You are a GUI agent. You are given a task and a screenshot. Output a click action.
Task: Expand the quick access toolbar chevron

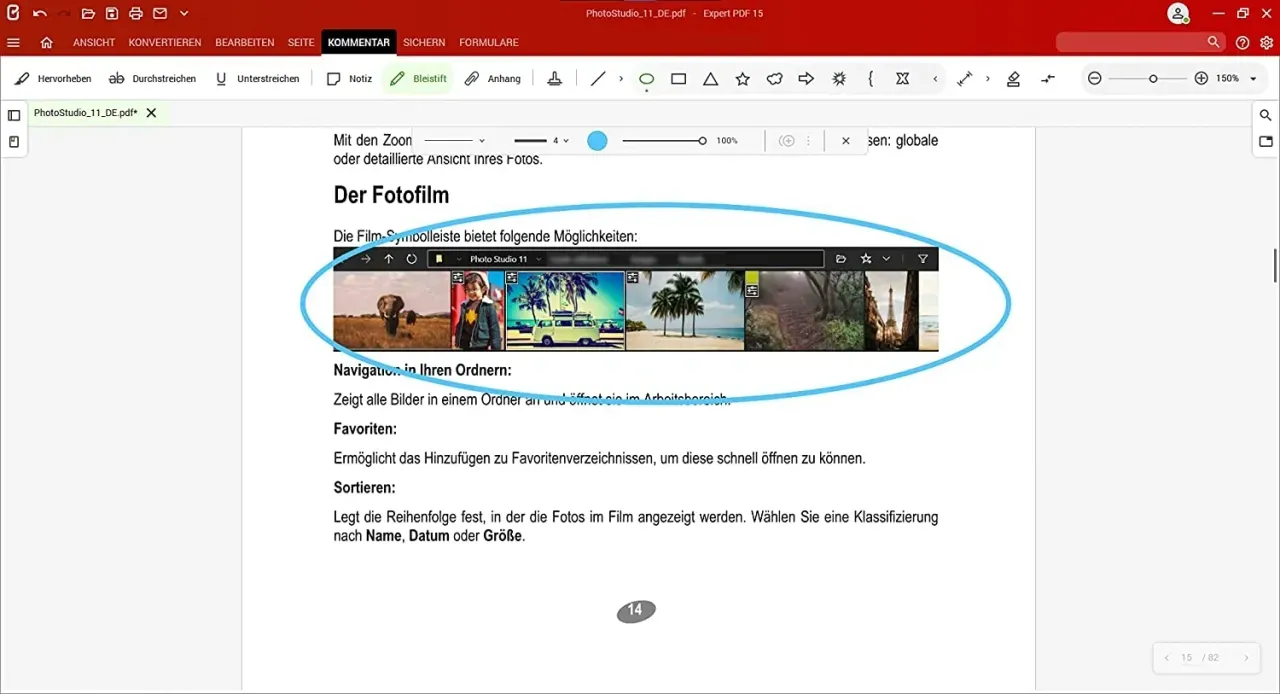(184, 14)
